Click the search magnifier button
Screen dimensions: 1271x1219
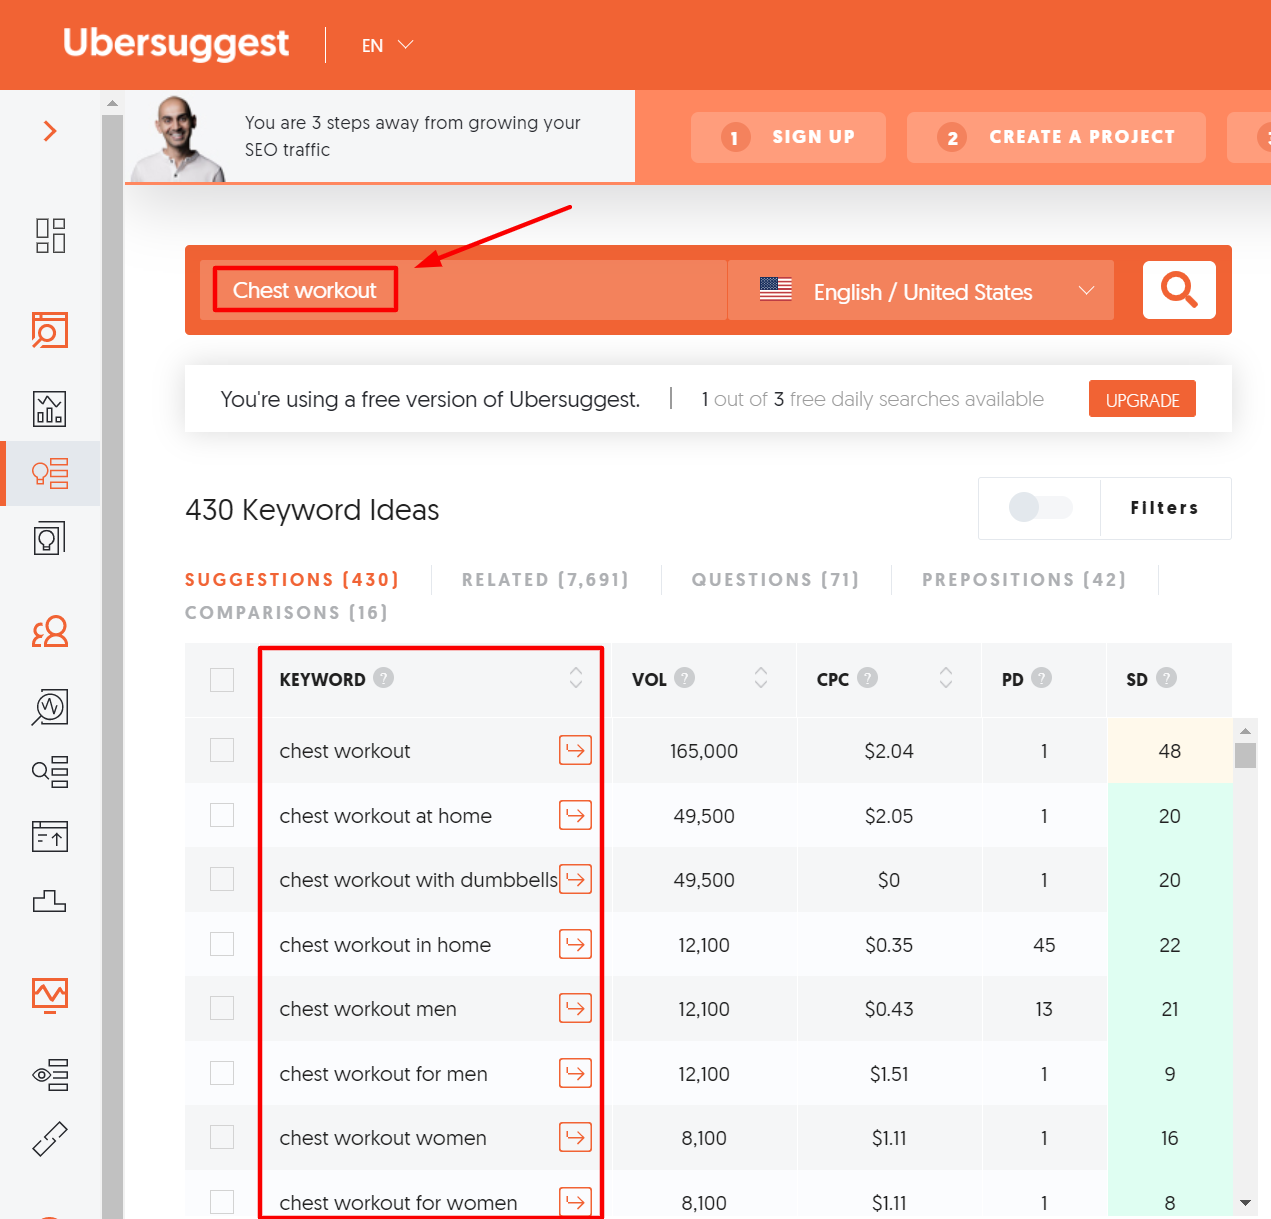coord(1179,290)
